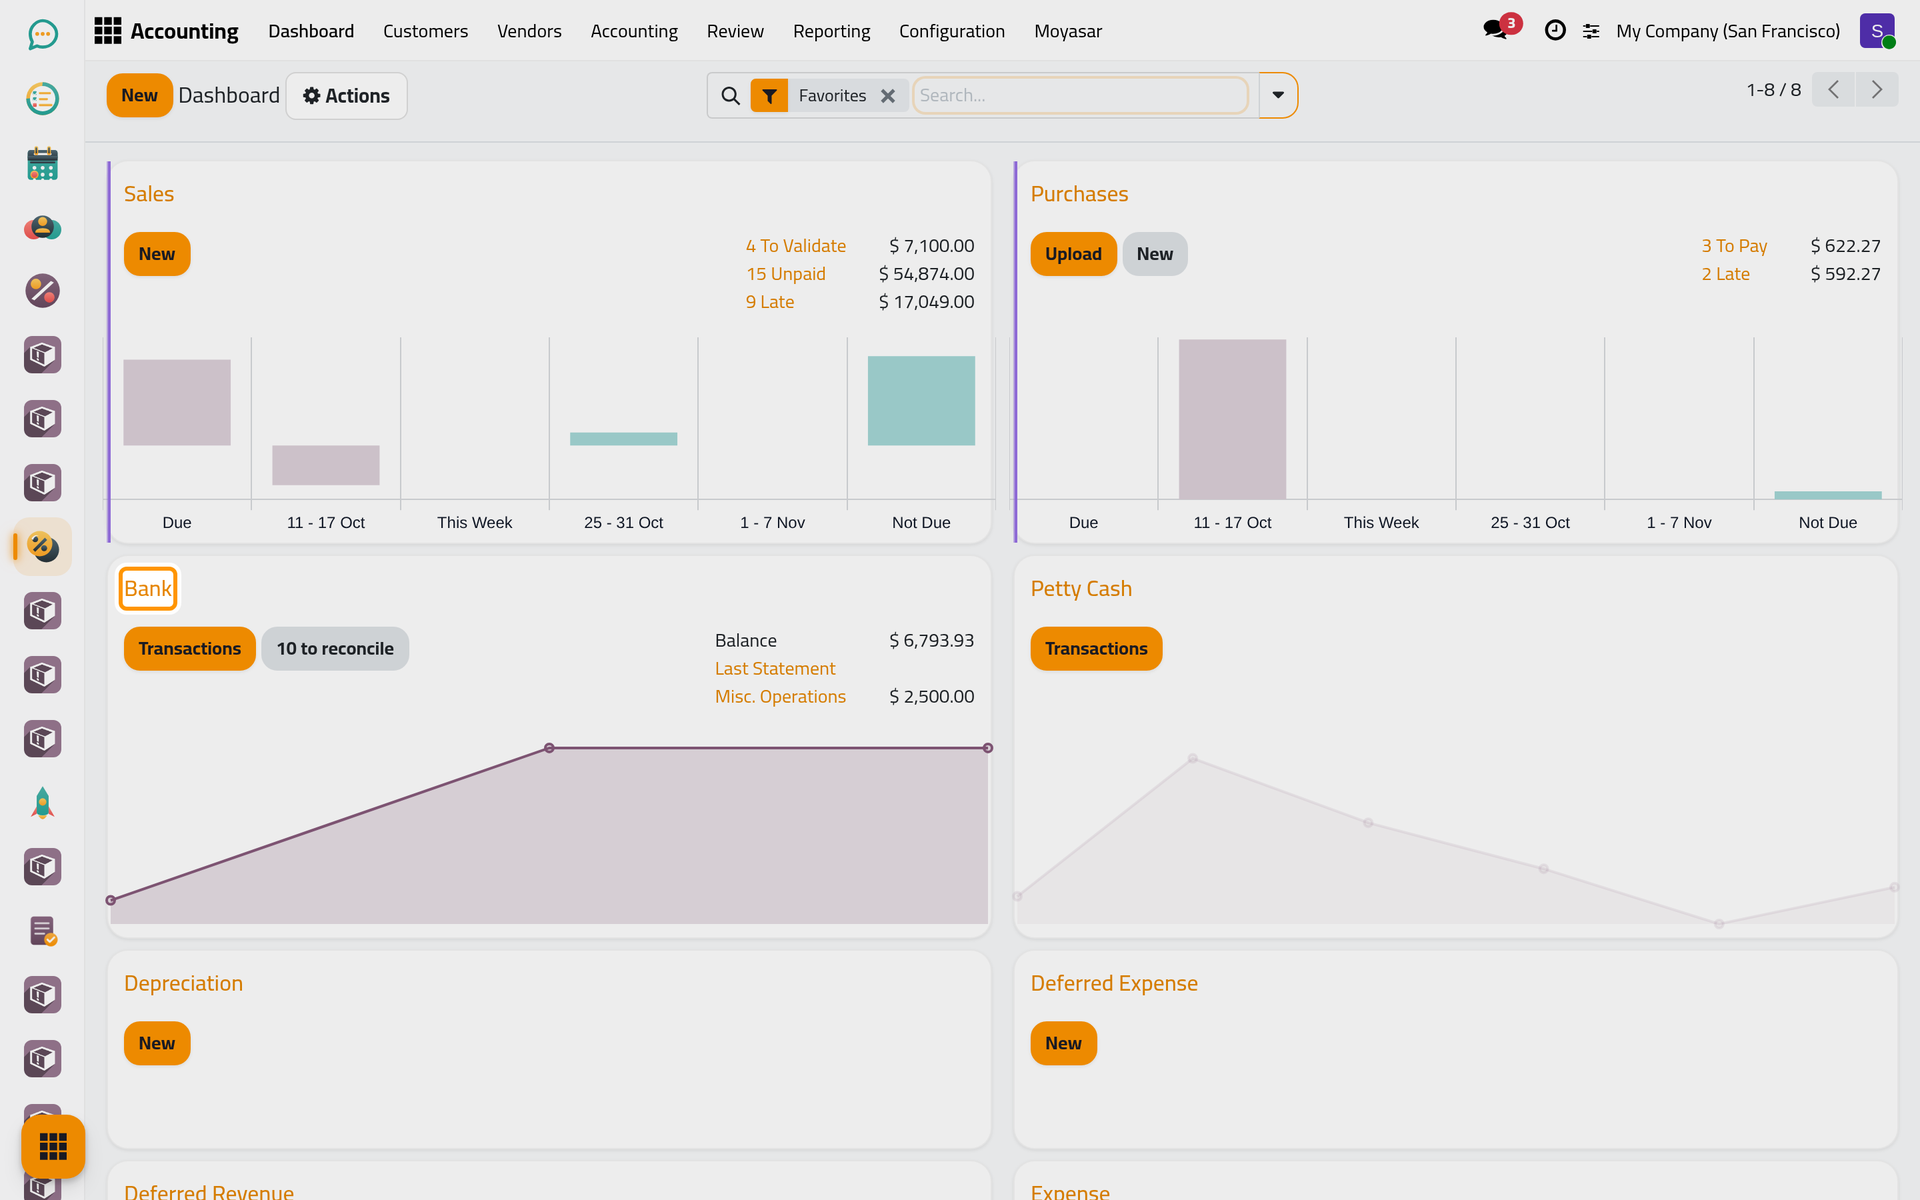Expand the Configuration menu
The width and height of the screenshot is (1920, 1200).
click(x=952, y=31)
